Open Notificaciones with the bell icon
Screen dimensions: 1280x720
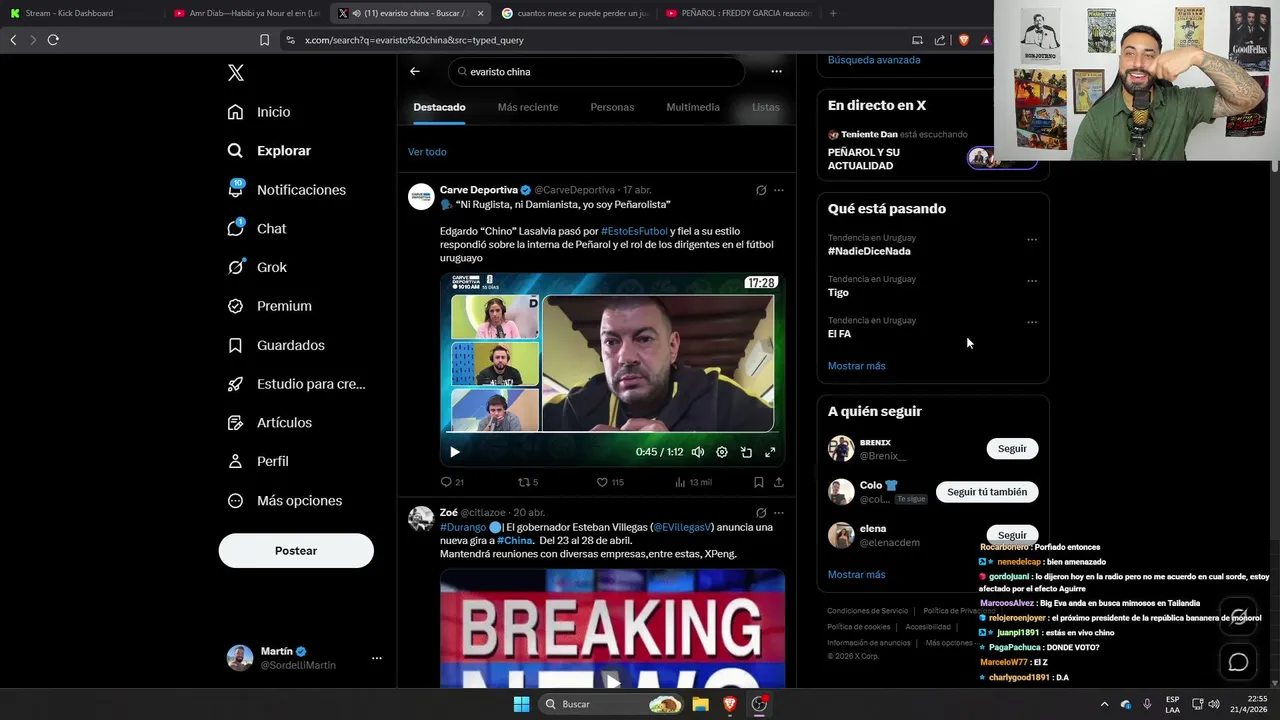(286, 190)
